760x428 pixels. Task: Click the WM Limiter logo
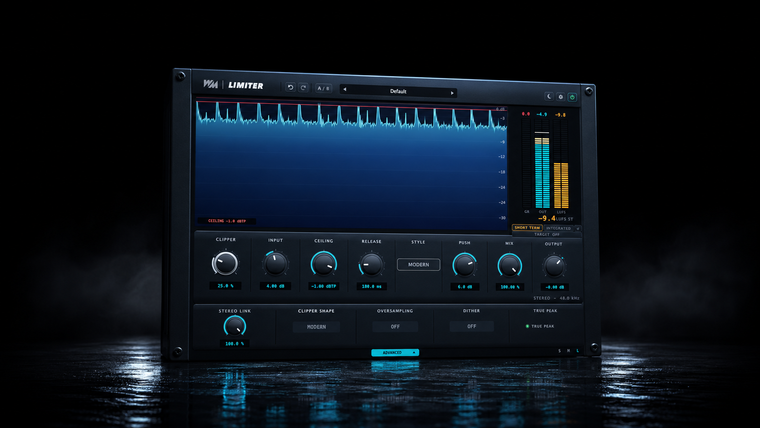[233, 85]
